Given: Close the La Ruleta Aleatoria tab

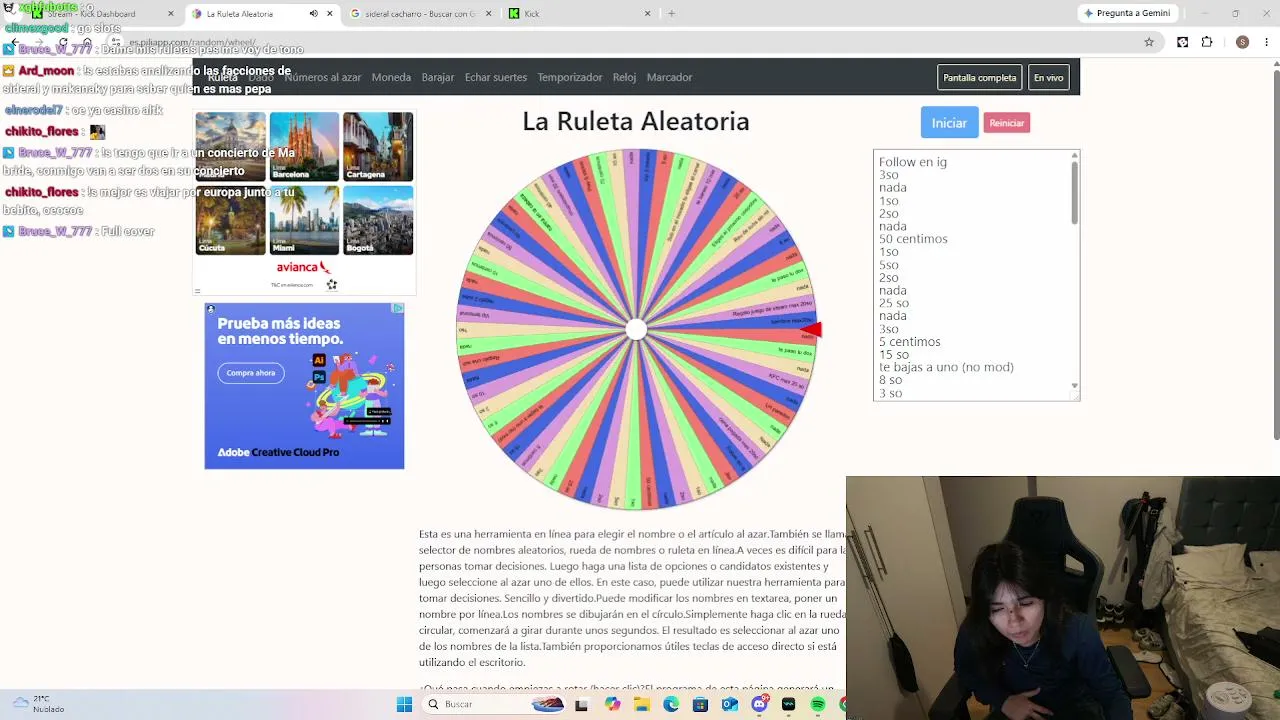Looking at the screenshot, I should pos(330,14).
